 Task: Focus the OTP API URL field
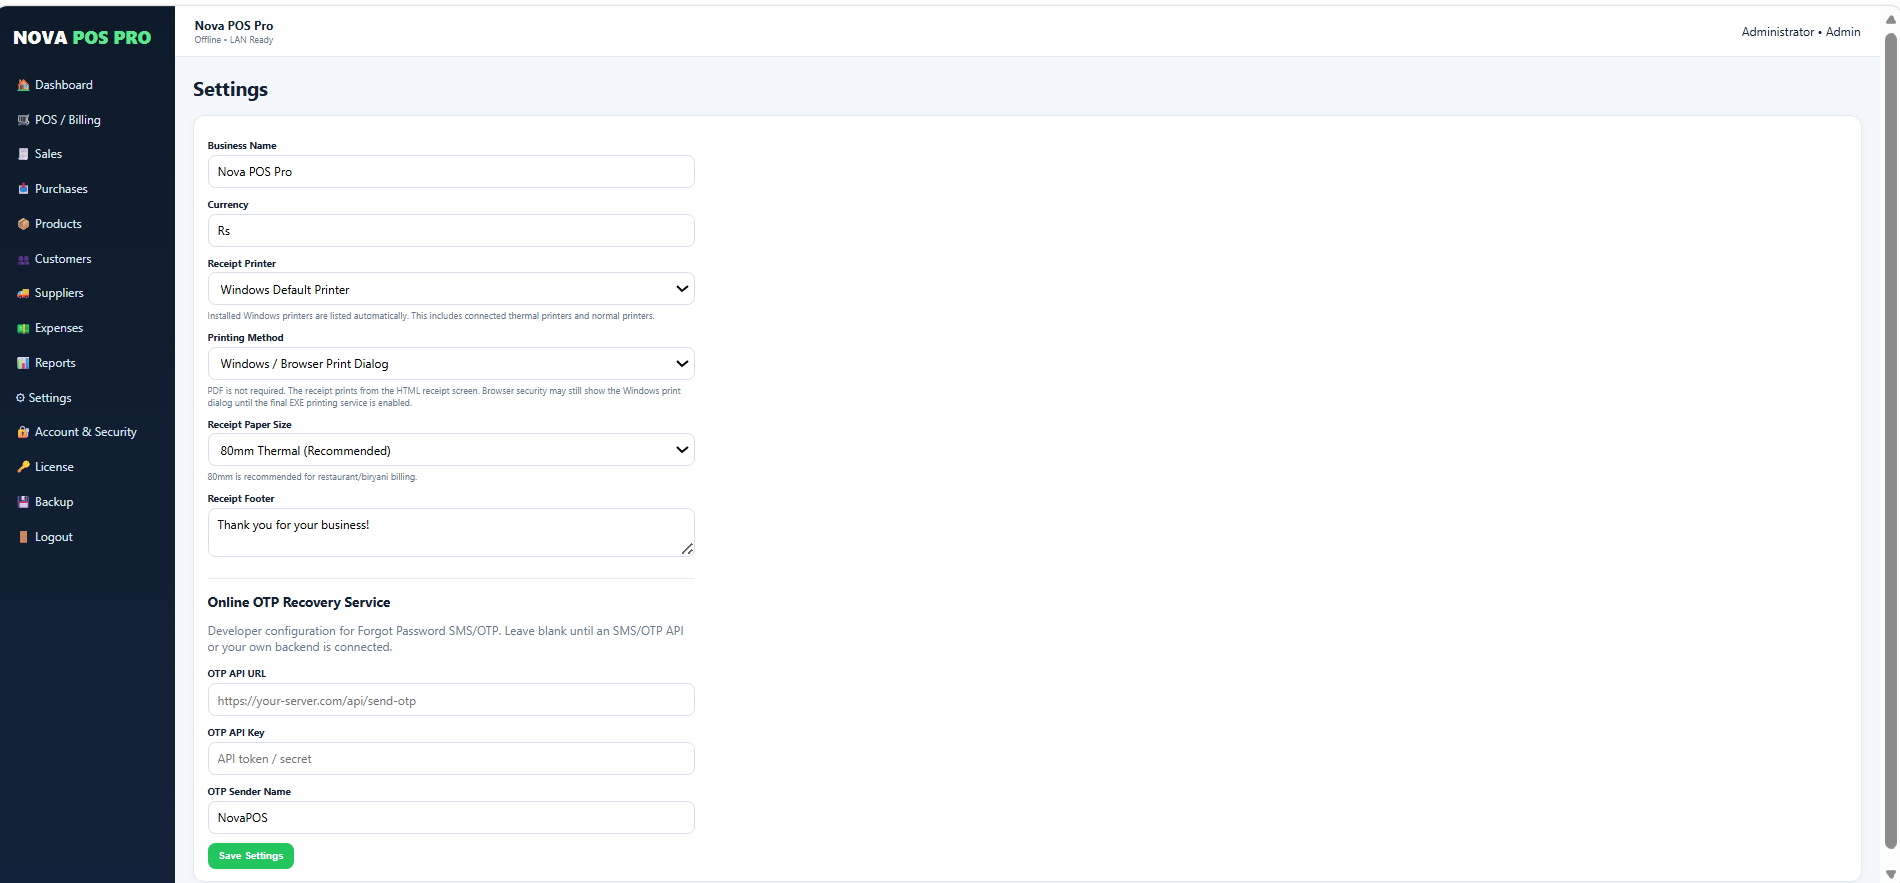click(x=451, y=700)
